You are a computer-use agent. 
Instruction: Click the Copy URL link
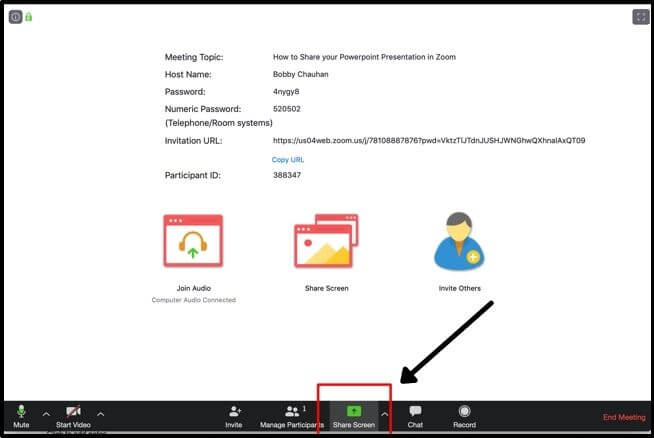click(x=288, y=160)
